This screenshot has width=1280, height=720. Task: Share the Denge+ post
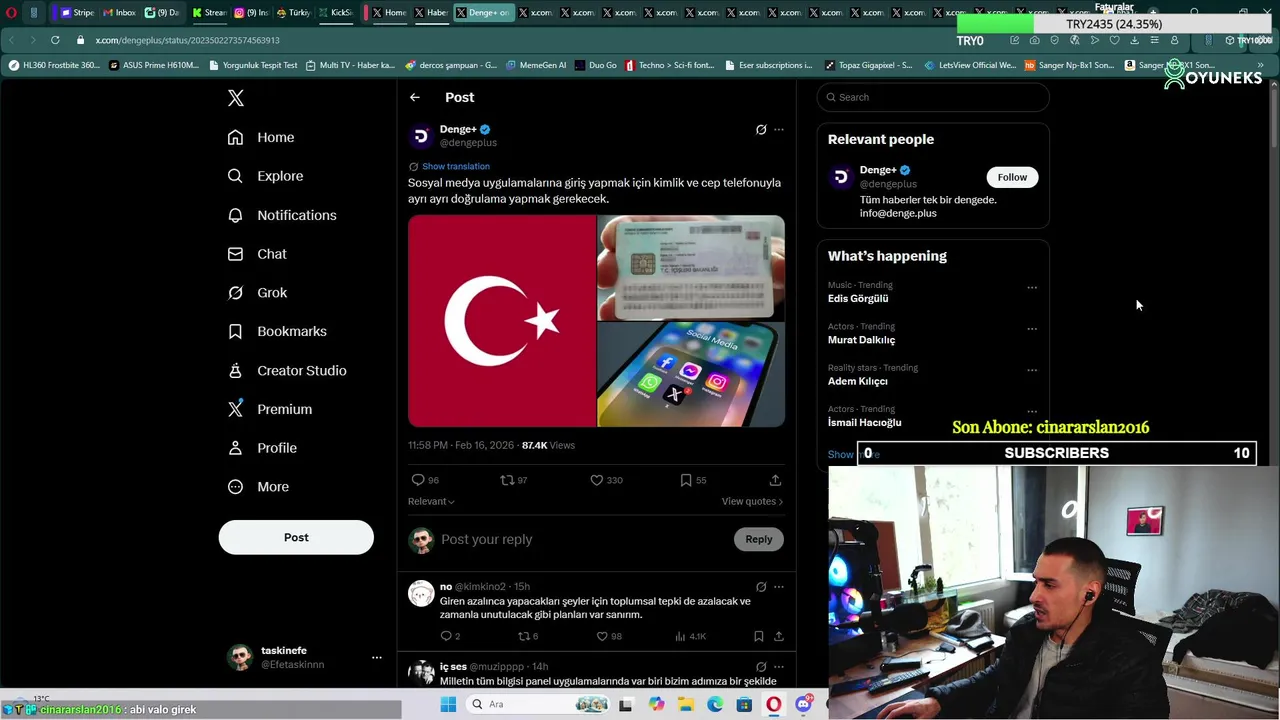pyautogui.click(x=775, y=480)
